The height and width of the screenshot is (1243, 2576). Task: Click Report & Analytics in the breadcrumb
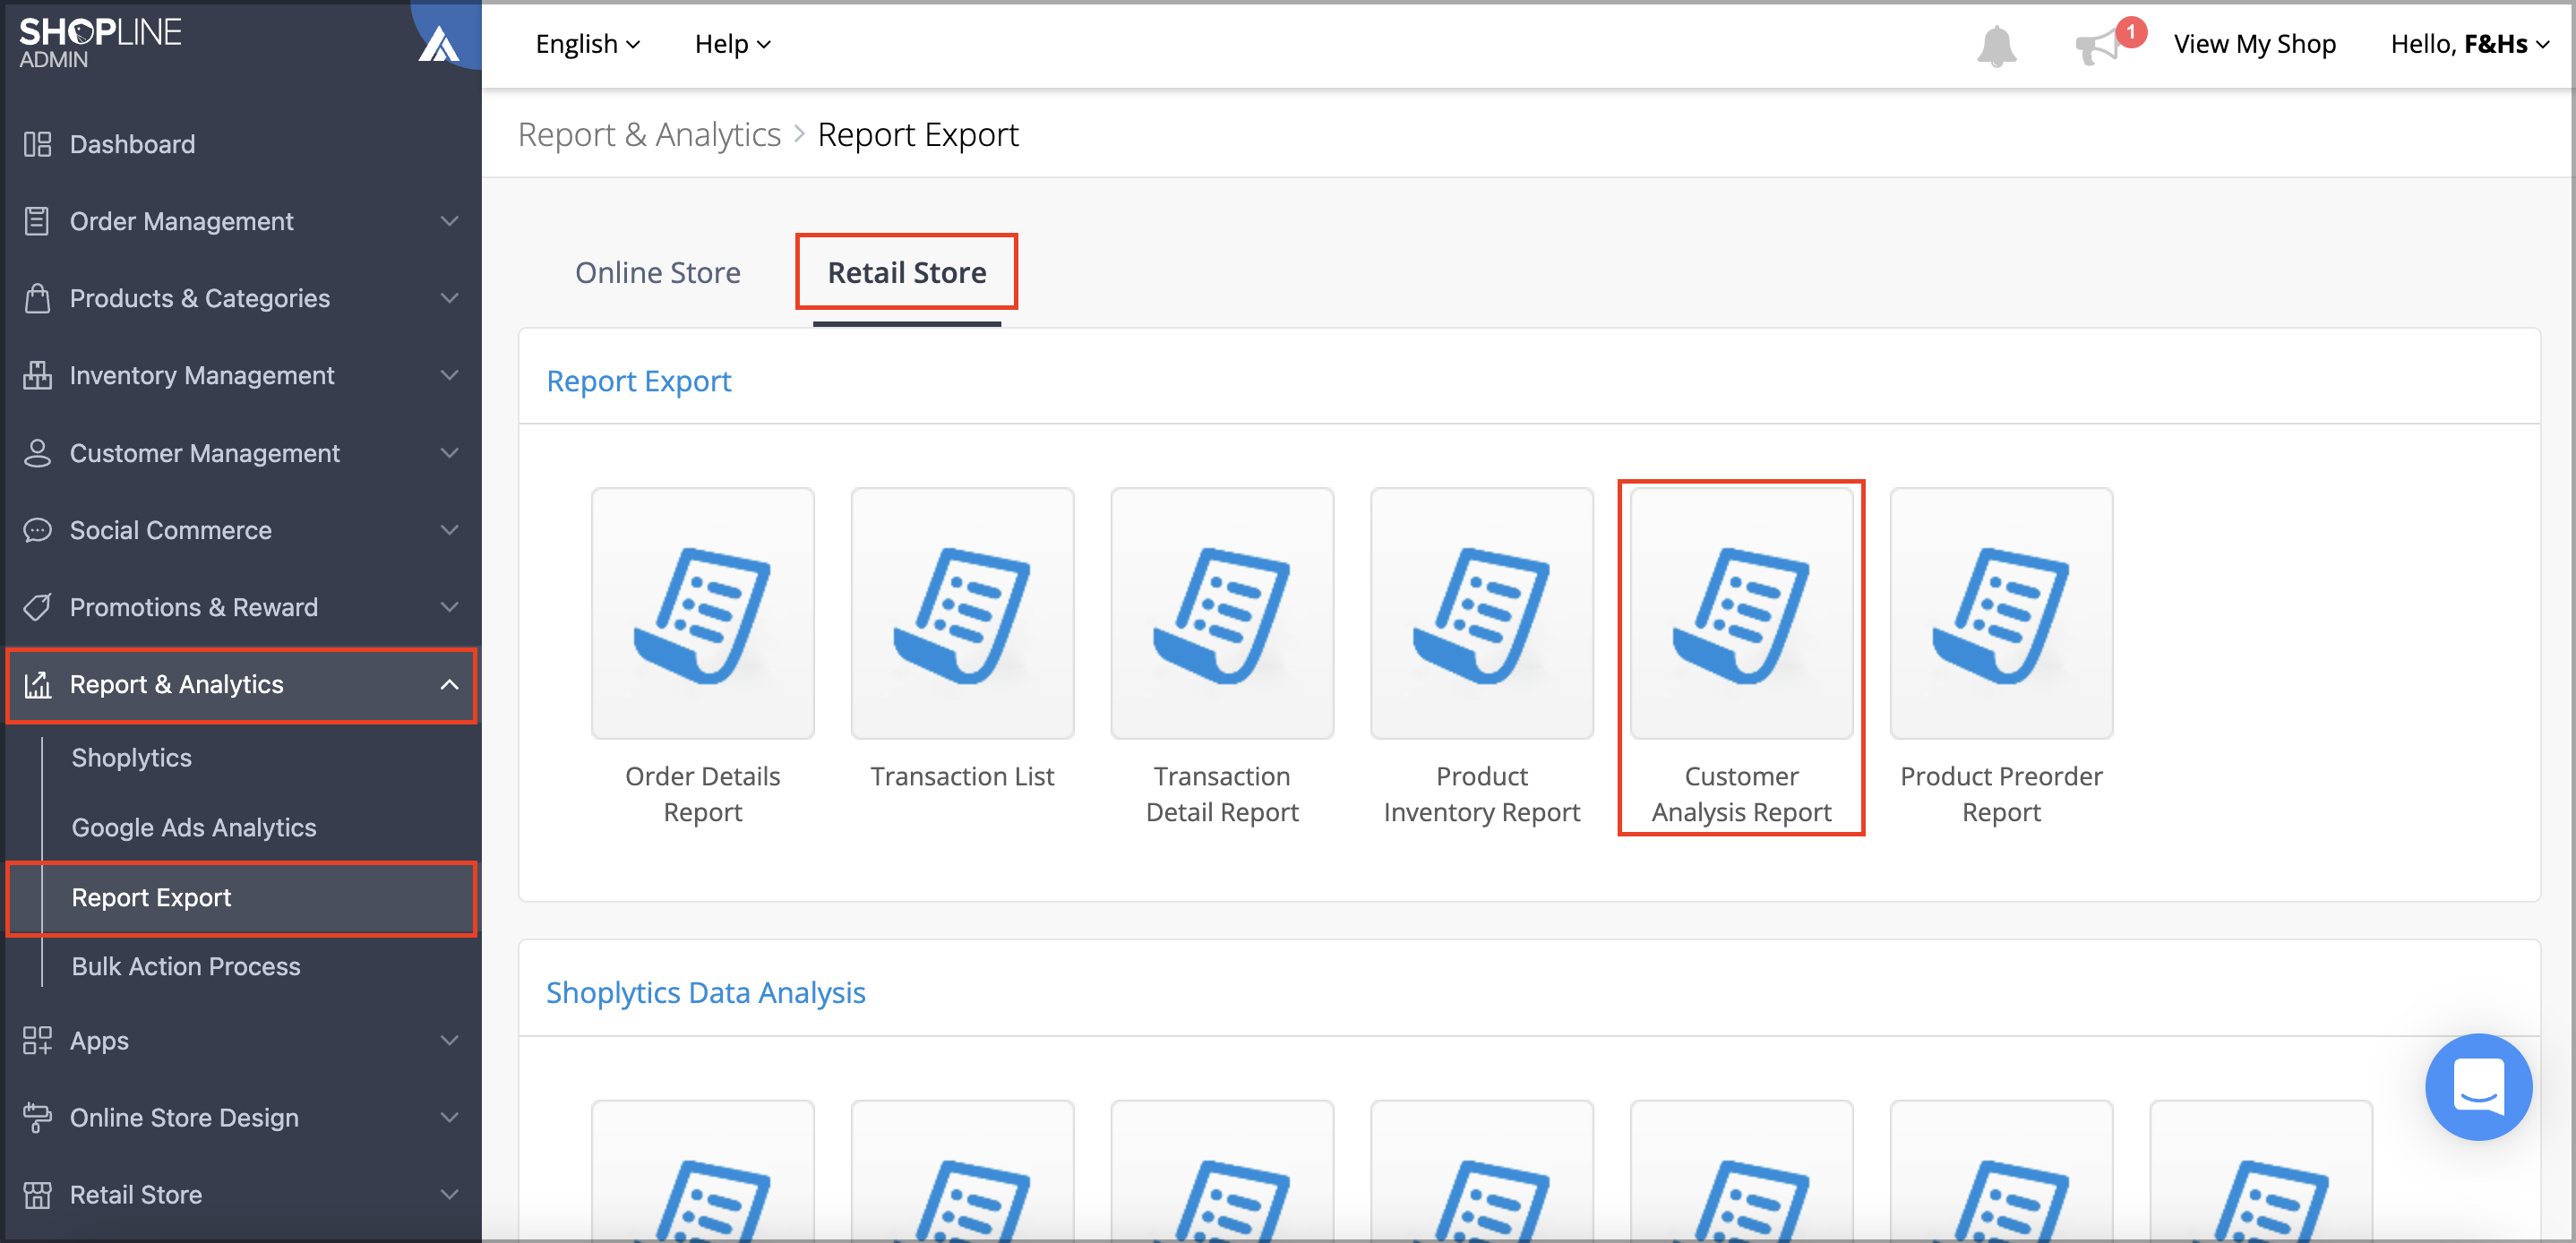click(649, 134)
